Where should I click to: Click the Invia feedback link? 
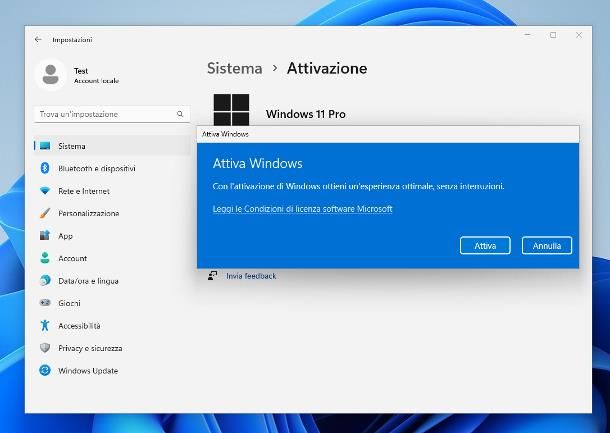[251, 276]
